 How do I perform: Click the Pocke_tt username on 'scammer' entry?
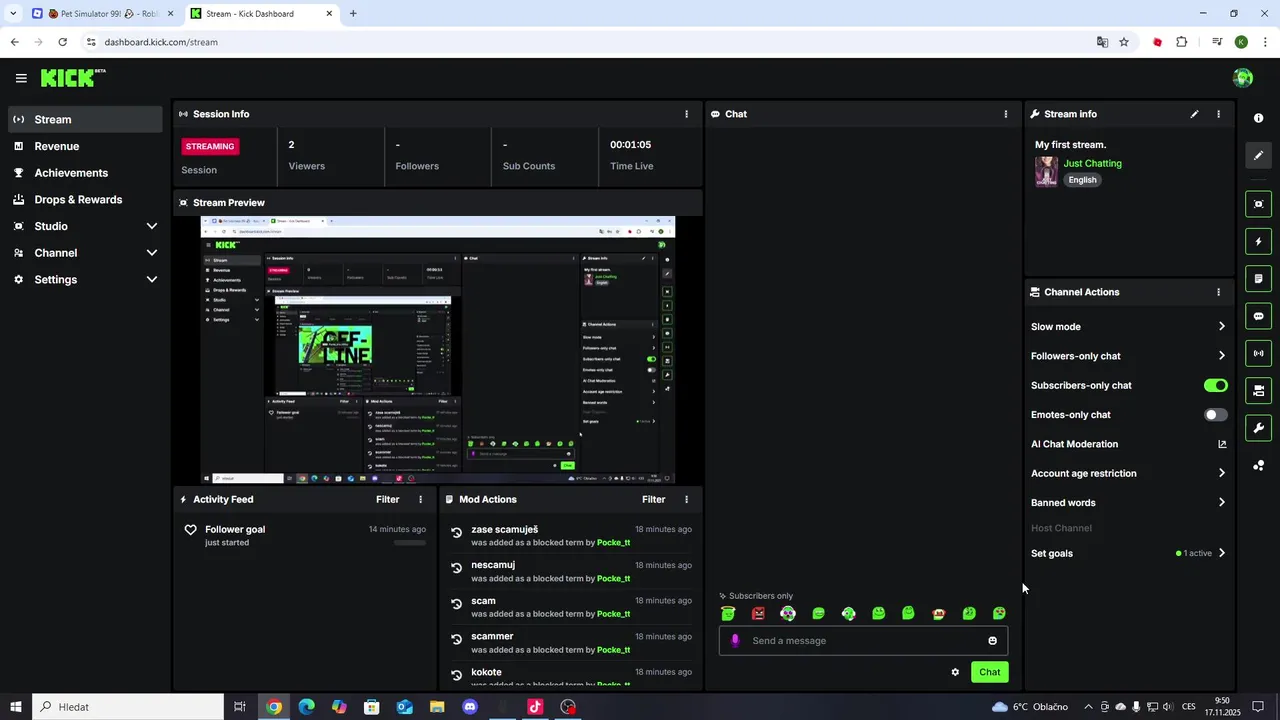(x=613, y=650)
